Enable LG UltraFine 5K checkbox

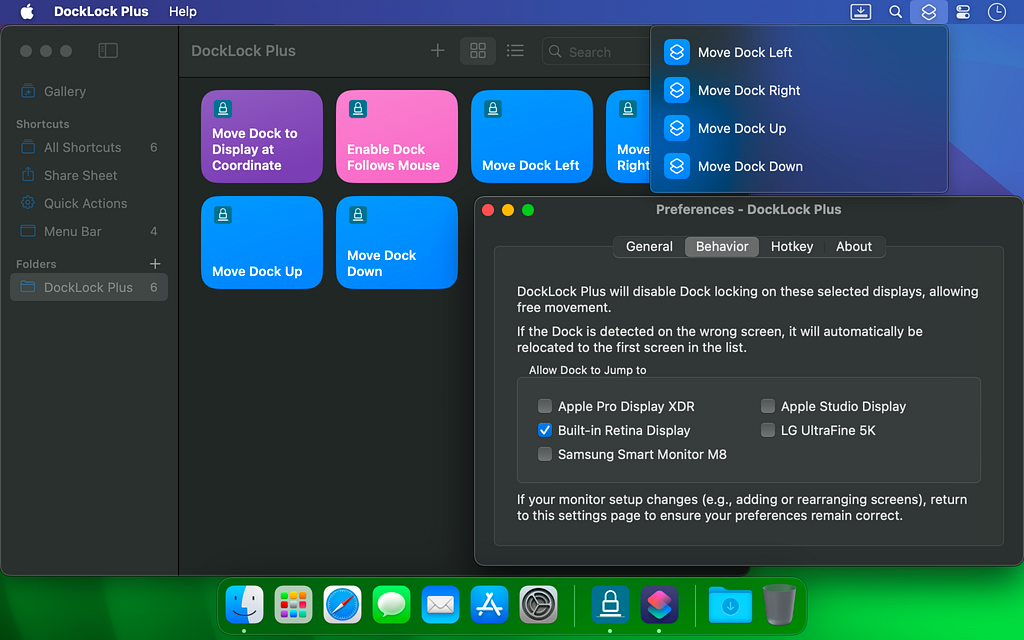[768, 430]
